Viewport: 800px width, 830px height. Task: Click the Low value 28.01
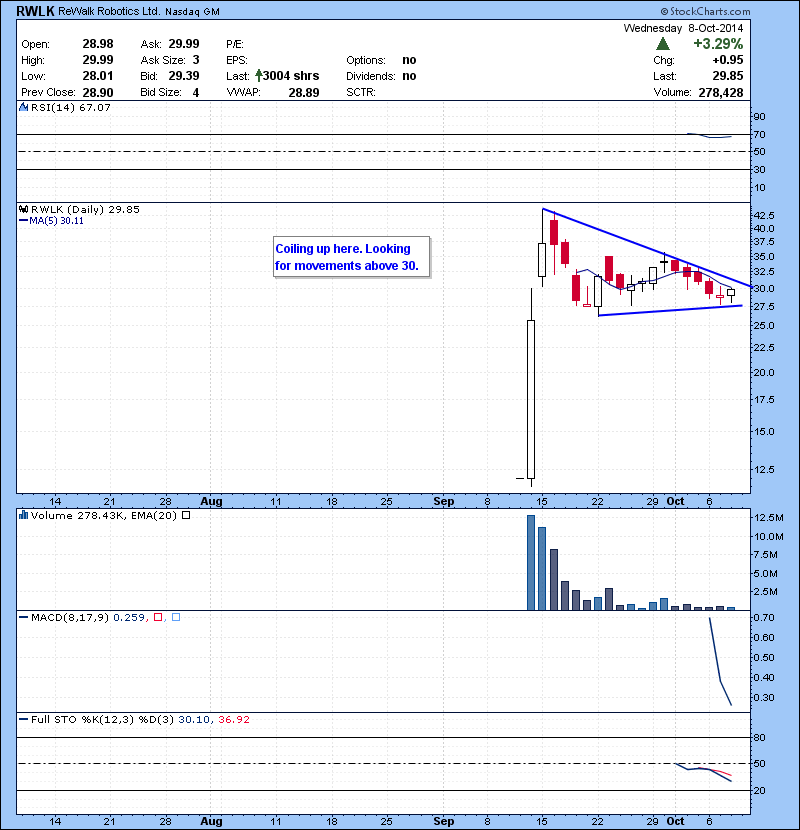(98, 76)
